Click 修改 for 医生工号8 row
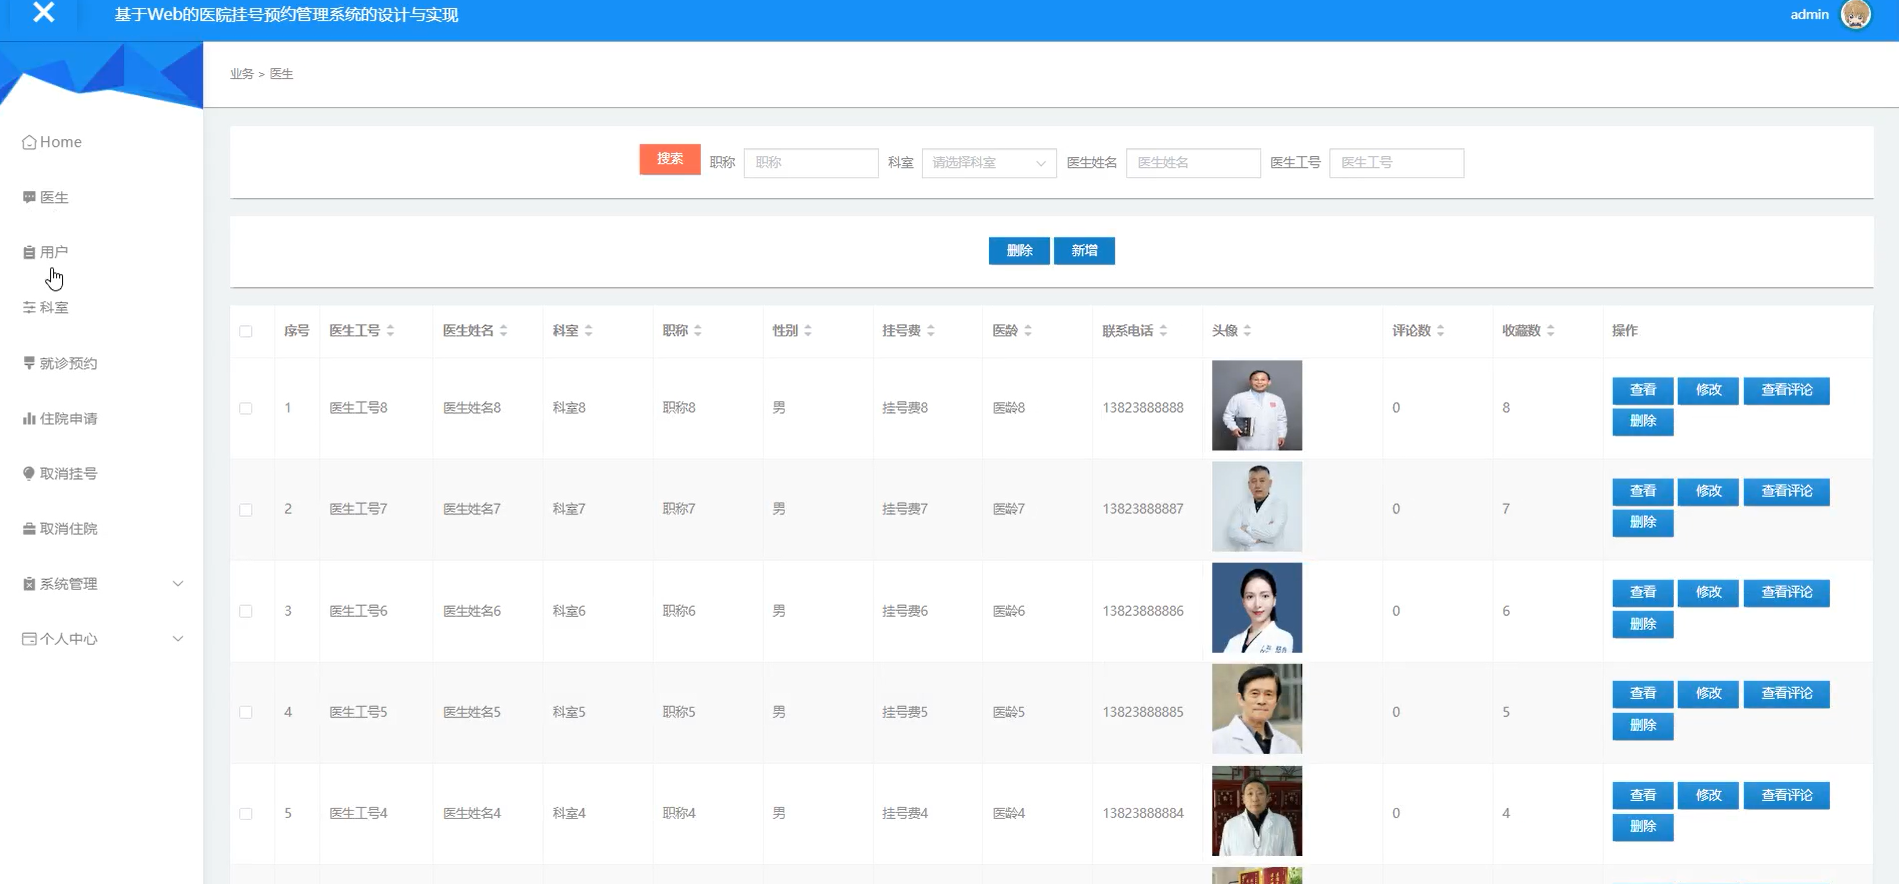The image size is (1899, 884). (x=1709, y=391)
